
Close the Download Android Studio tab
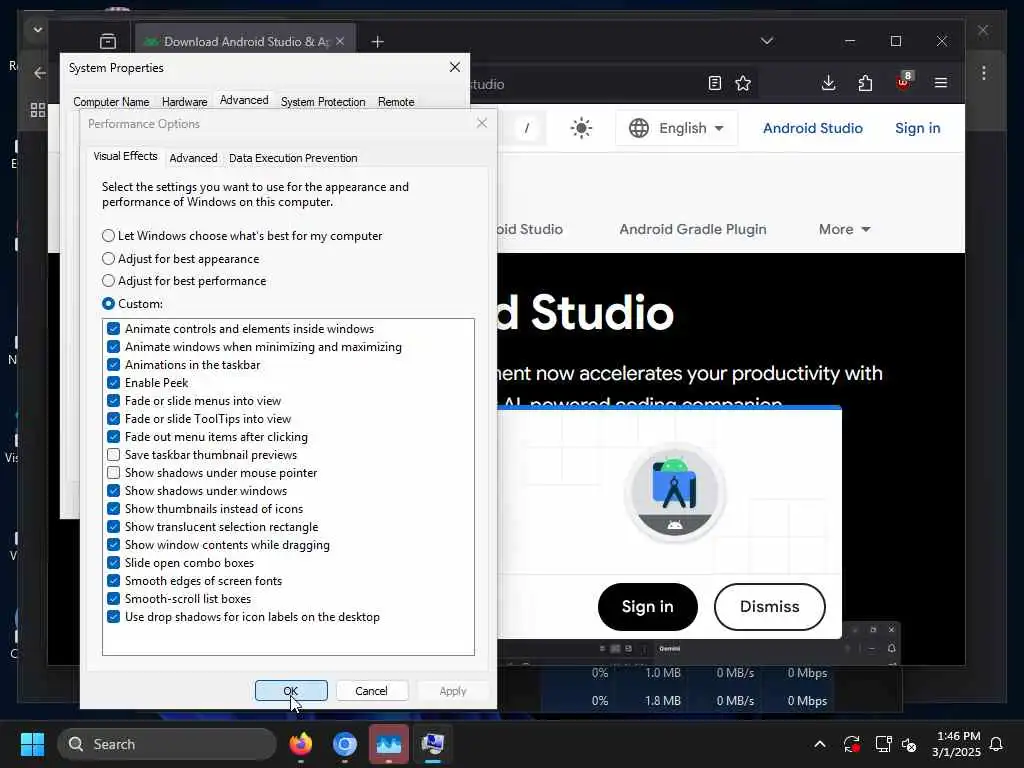point(340,42)
